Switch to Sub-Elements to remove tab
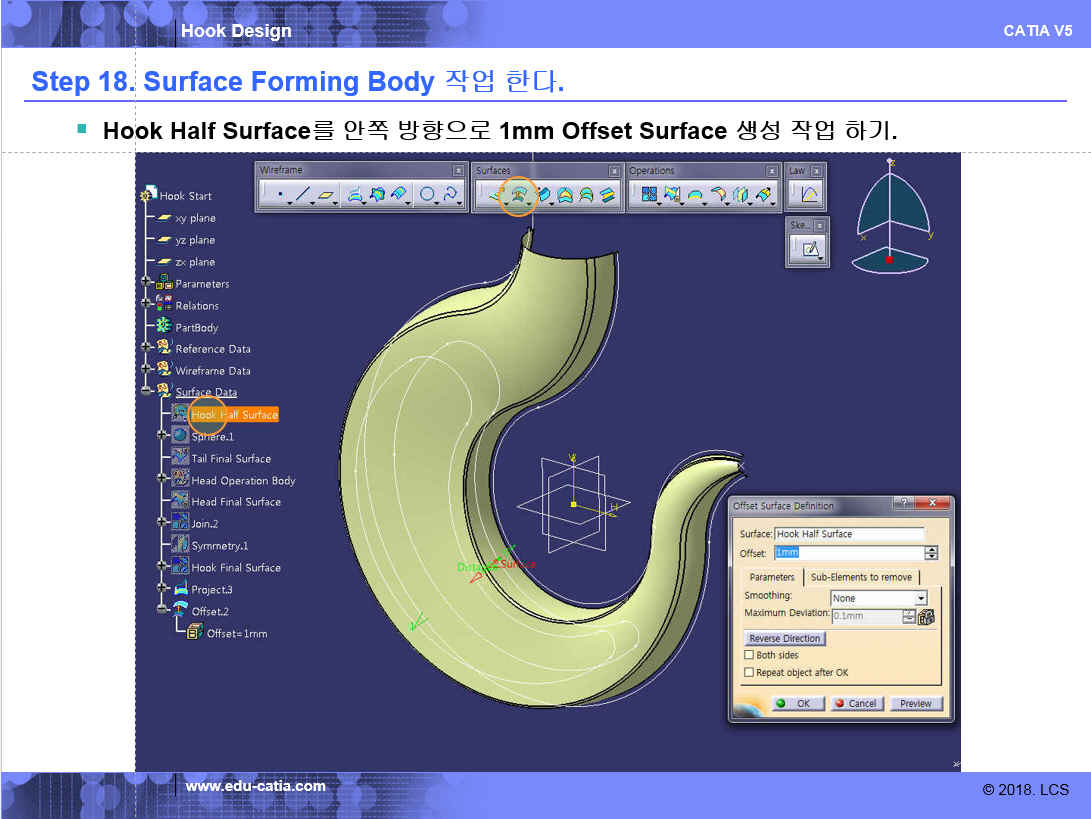 tap(861, 577)
